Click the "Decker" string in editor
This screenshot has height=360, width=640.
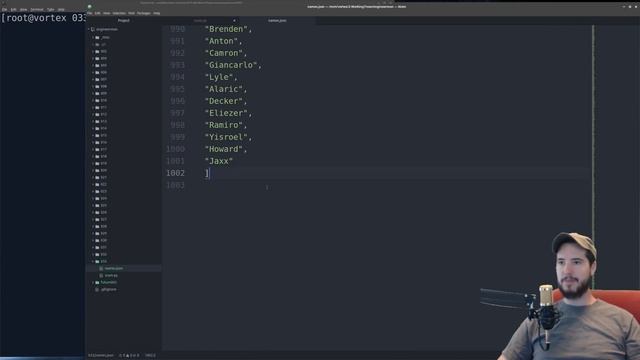pyautogui.click(x=224, y=101)
